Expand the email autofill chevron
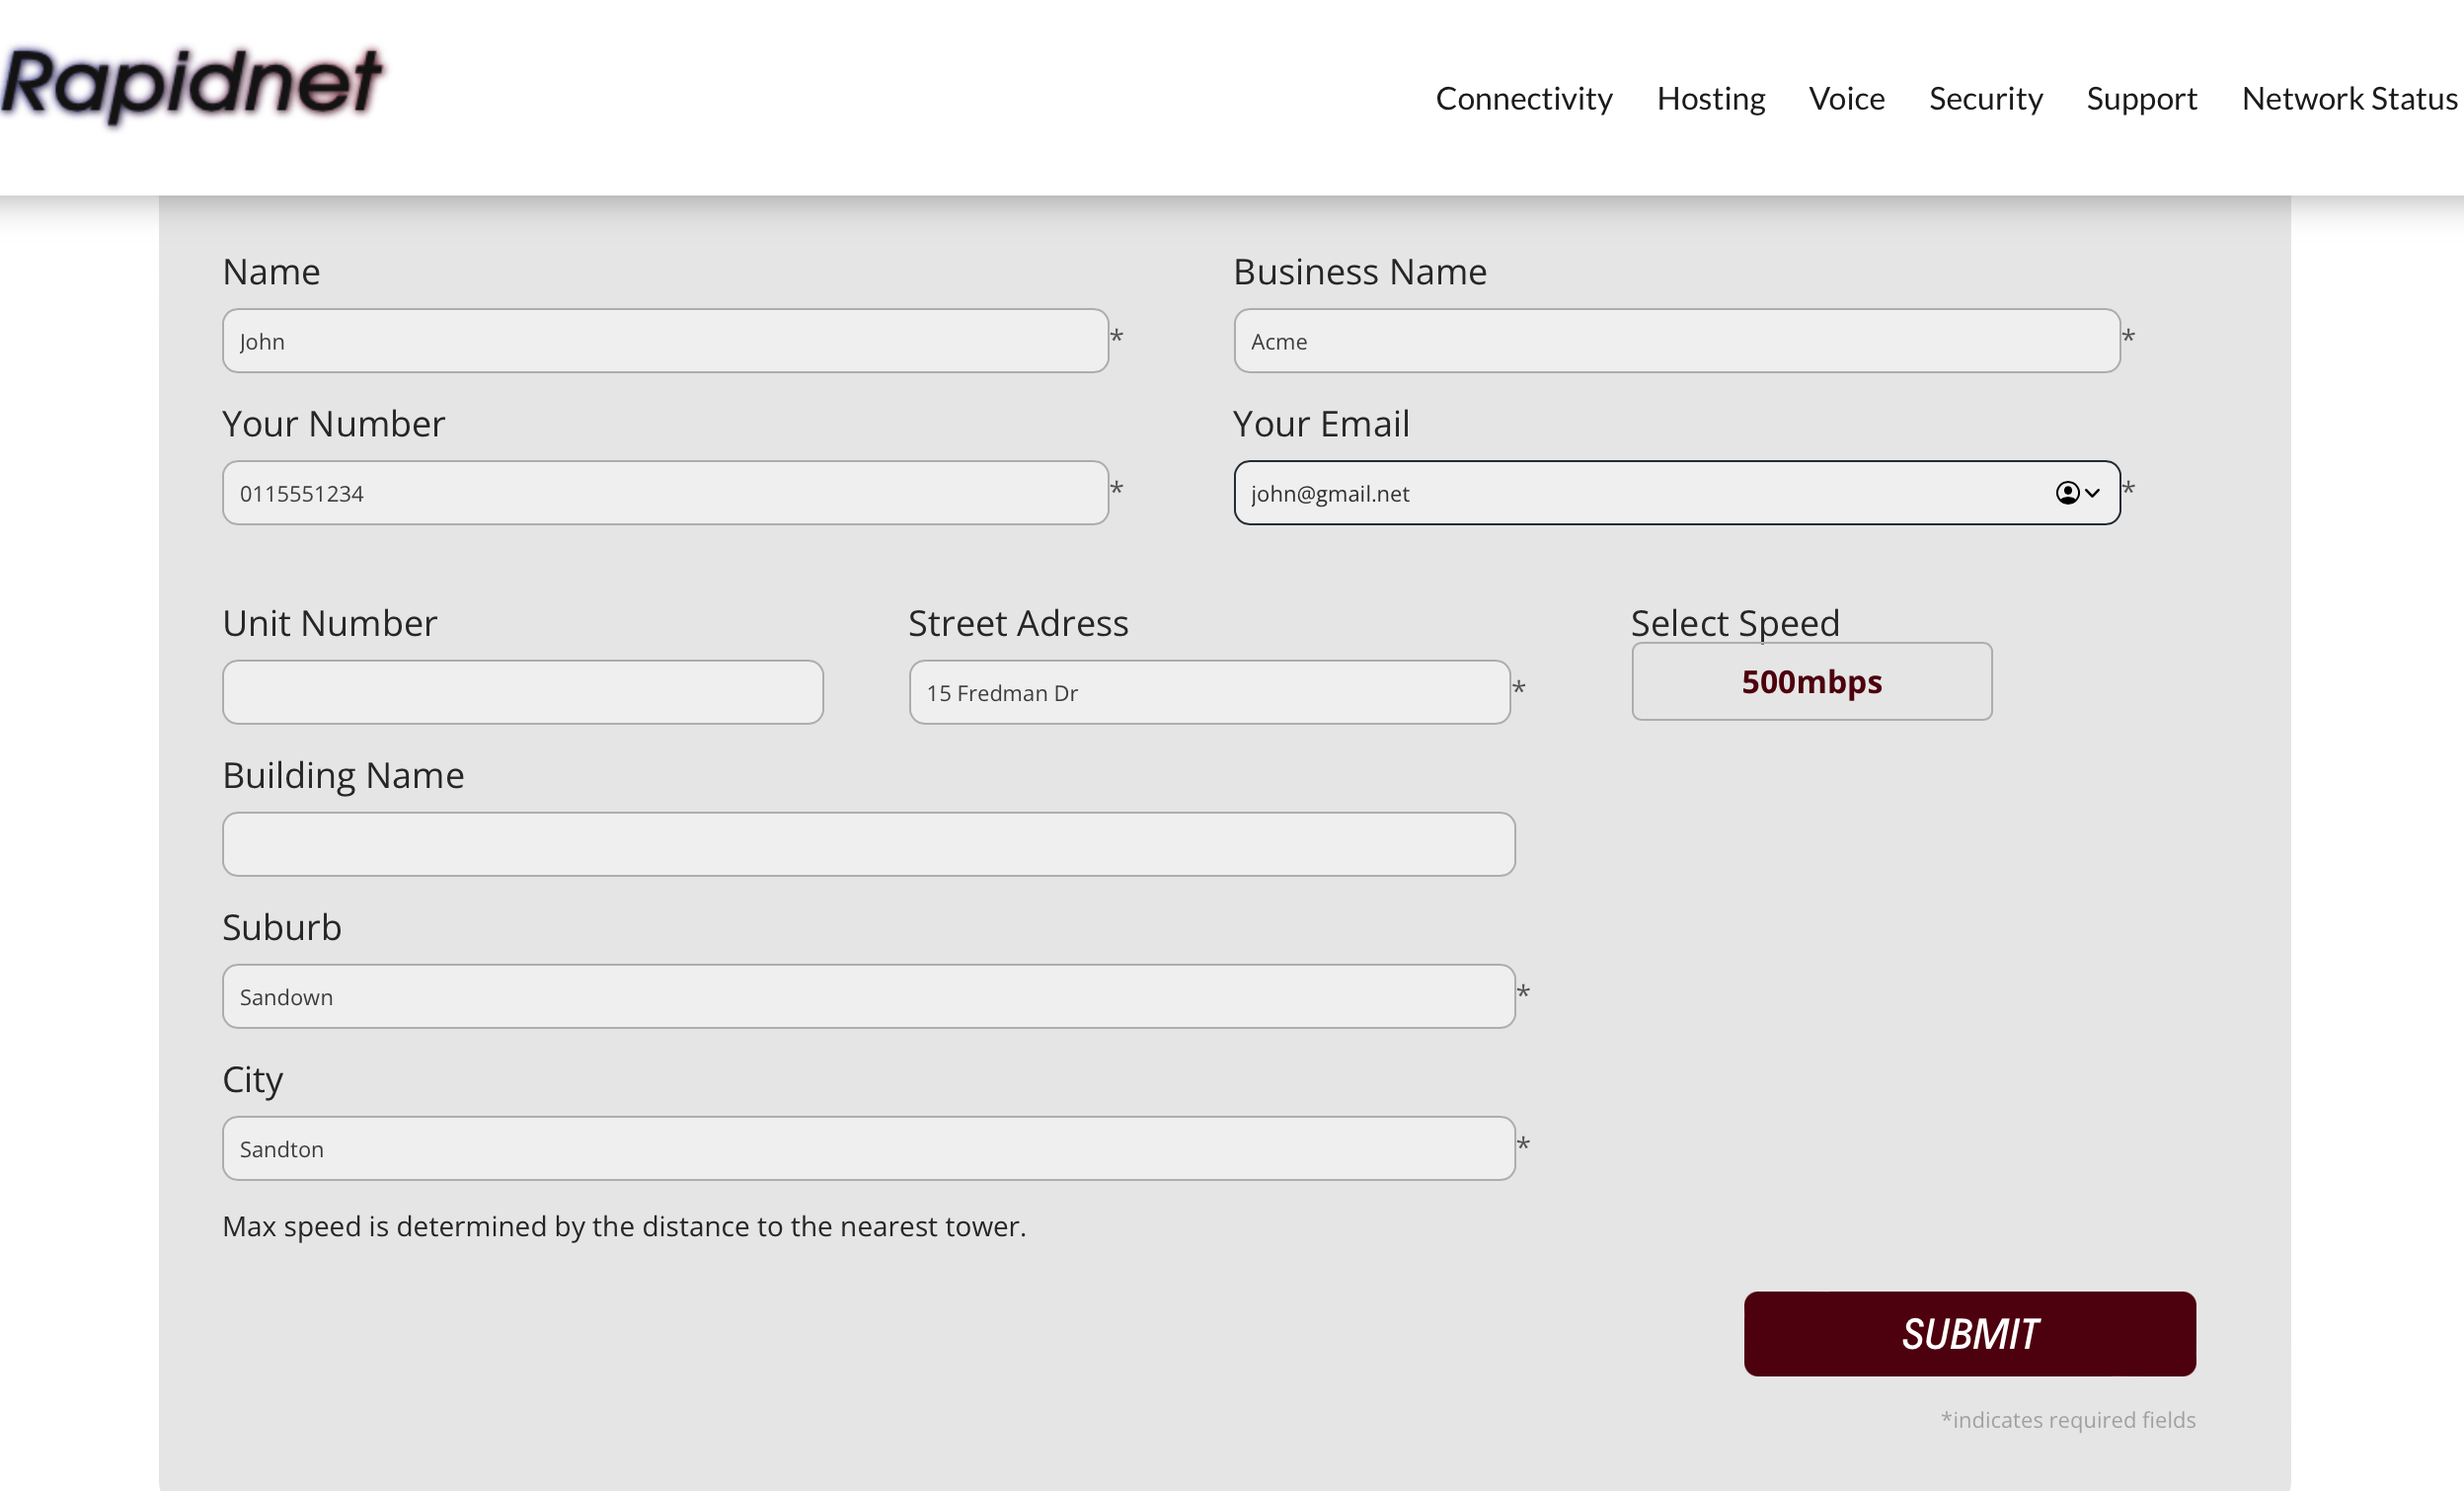2464x1491 pixels. coord(2092,493)
